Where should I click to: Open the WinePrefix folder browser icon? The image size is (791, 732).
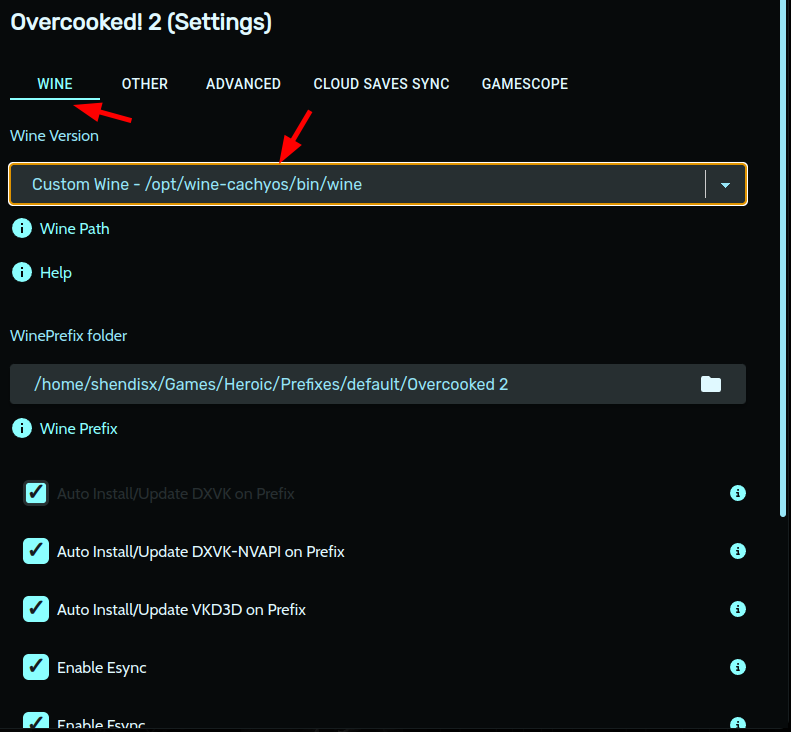point(711,384)
